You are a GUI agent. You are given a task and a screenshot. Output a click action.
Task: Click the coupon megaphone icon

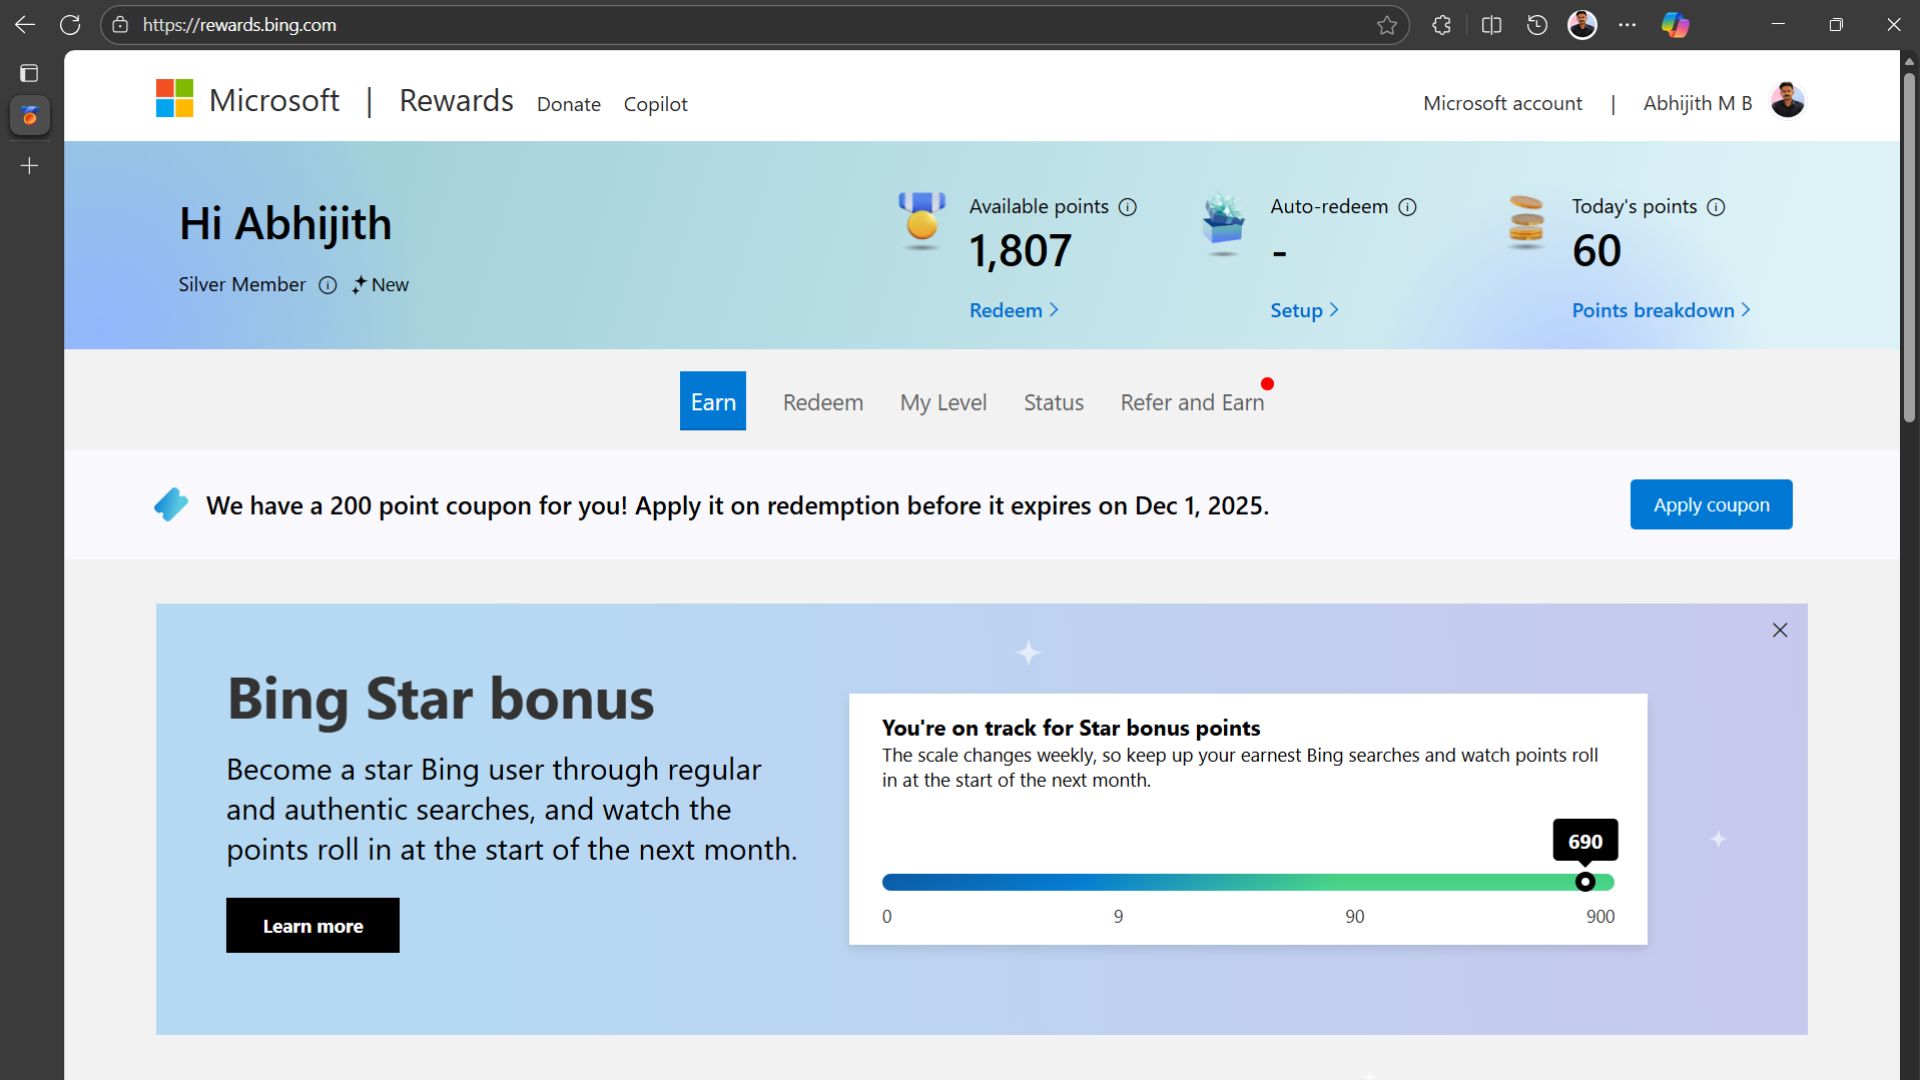pyautogui.click(x=171, y=505)
